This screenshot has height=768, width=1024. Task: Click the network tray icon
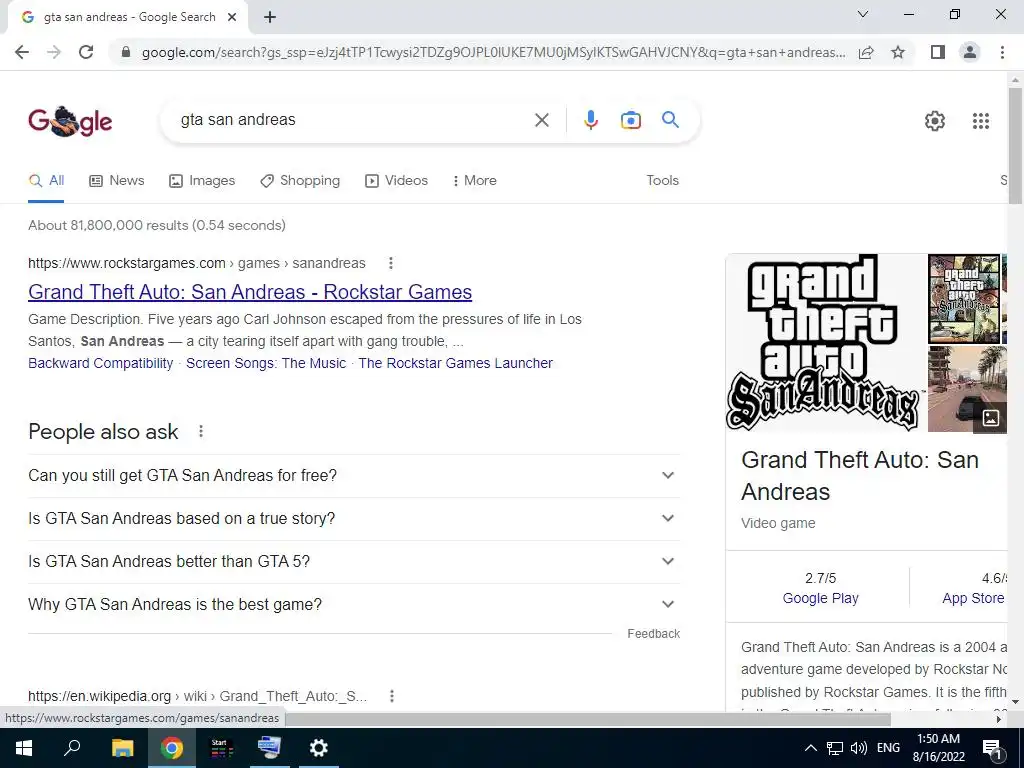tap(835, 748)
